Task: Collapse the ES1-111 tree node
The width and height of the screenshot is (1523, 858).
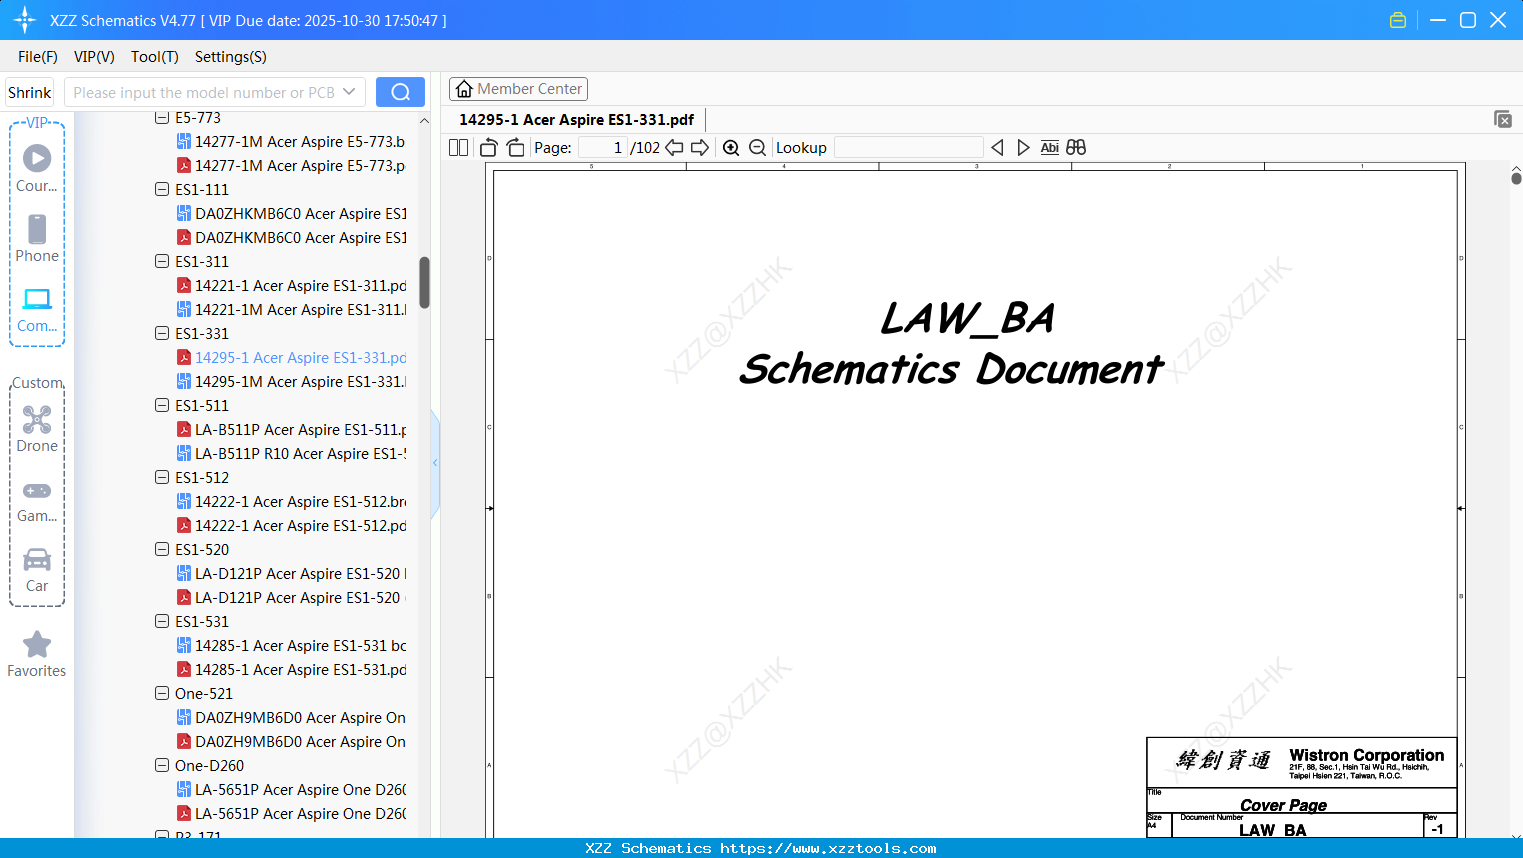Action: tap(162, 190)
